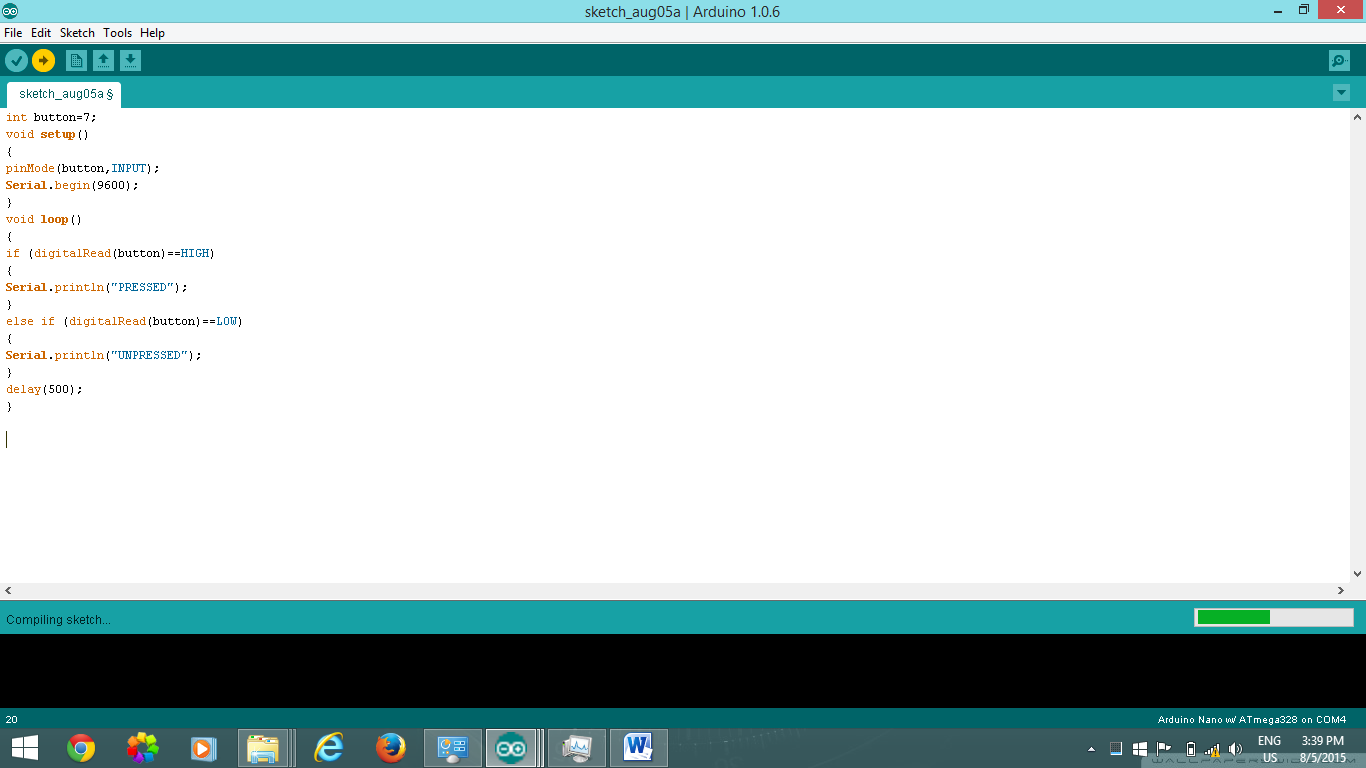1366x768 pixels.
Task: Open Google Chrome from taskbar
Action: coord(81,748)
